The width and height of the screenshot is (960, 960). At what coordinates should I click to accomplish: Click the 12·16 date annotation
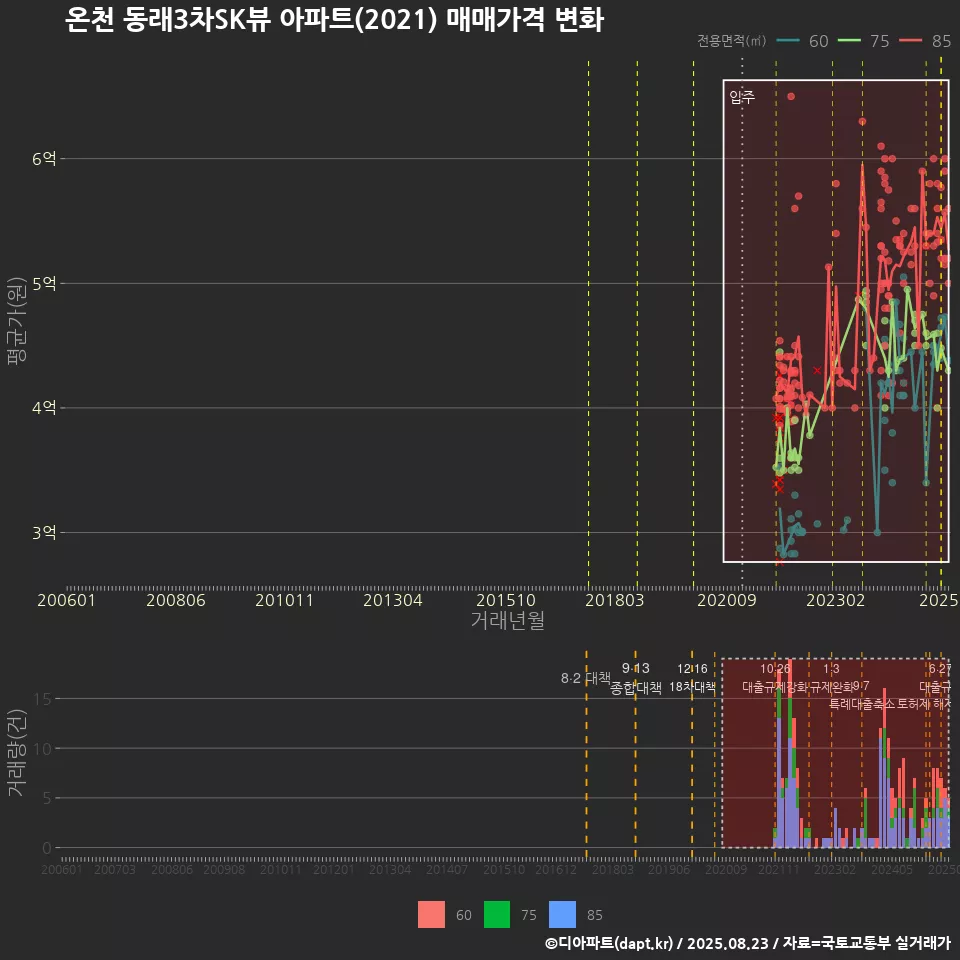tap(692, 669)
